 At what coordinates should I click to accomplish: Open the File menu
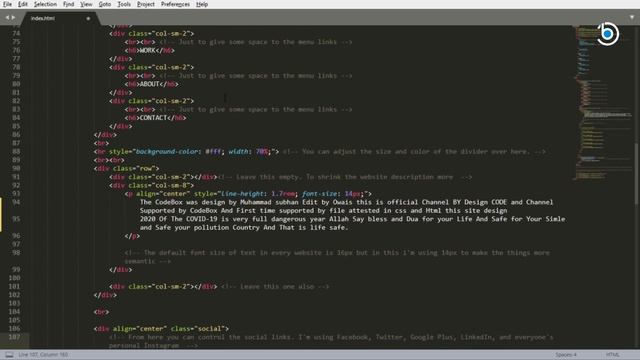pos(7,4)
